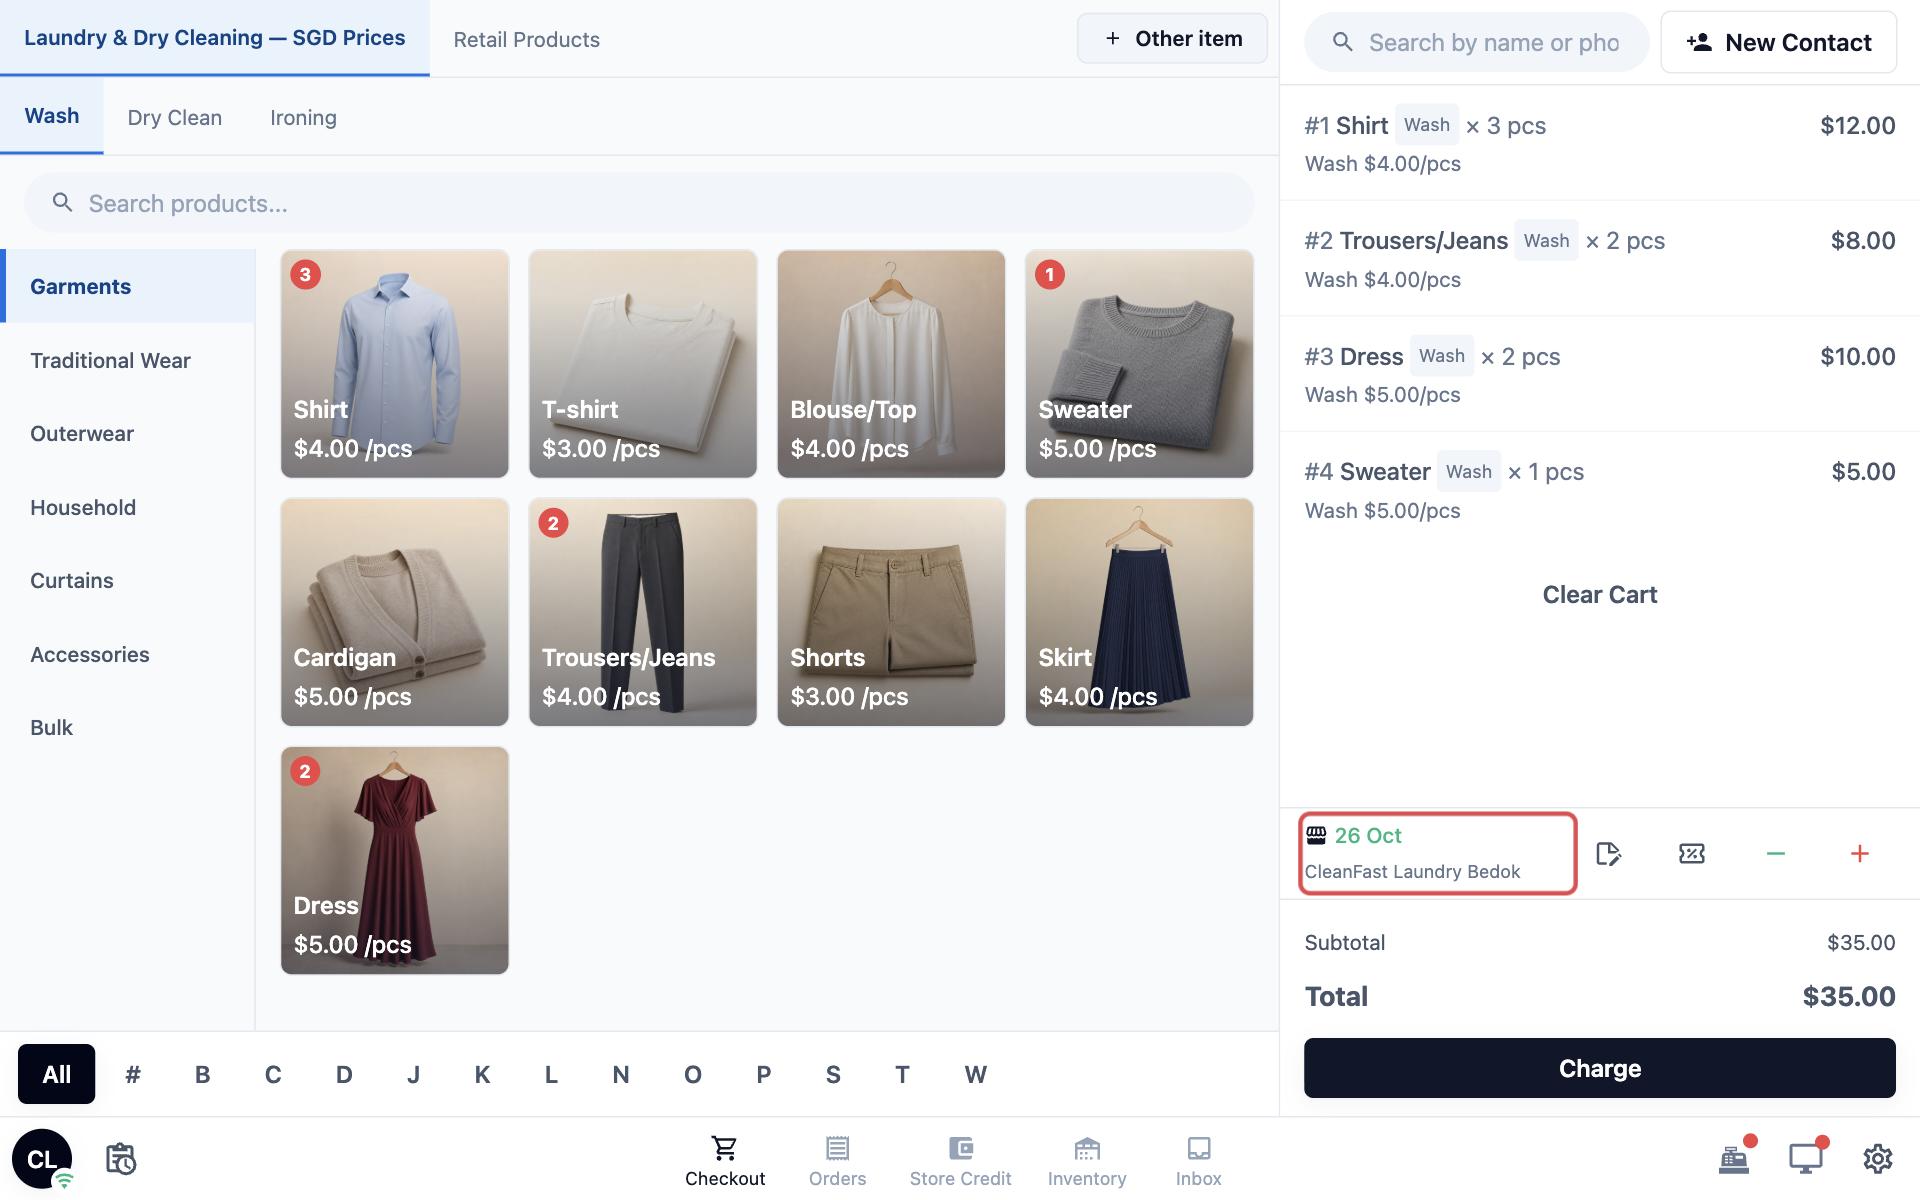
Task: Open the clipboard clock icon
Action: [x=121, y=1159]
